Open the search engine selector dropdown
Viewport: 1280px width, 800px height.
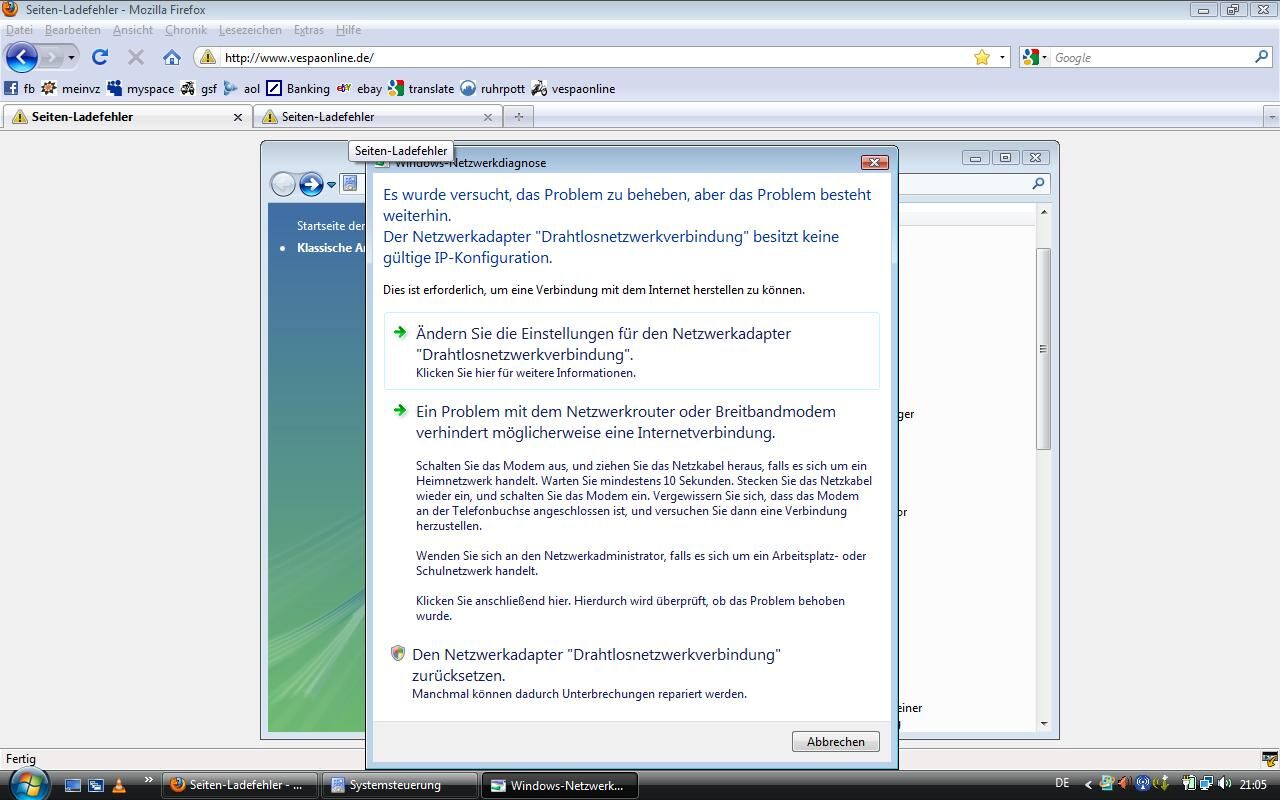click(x=1035, y=57)
